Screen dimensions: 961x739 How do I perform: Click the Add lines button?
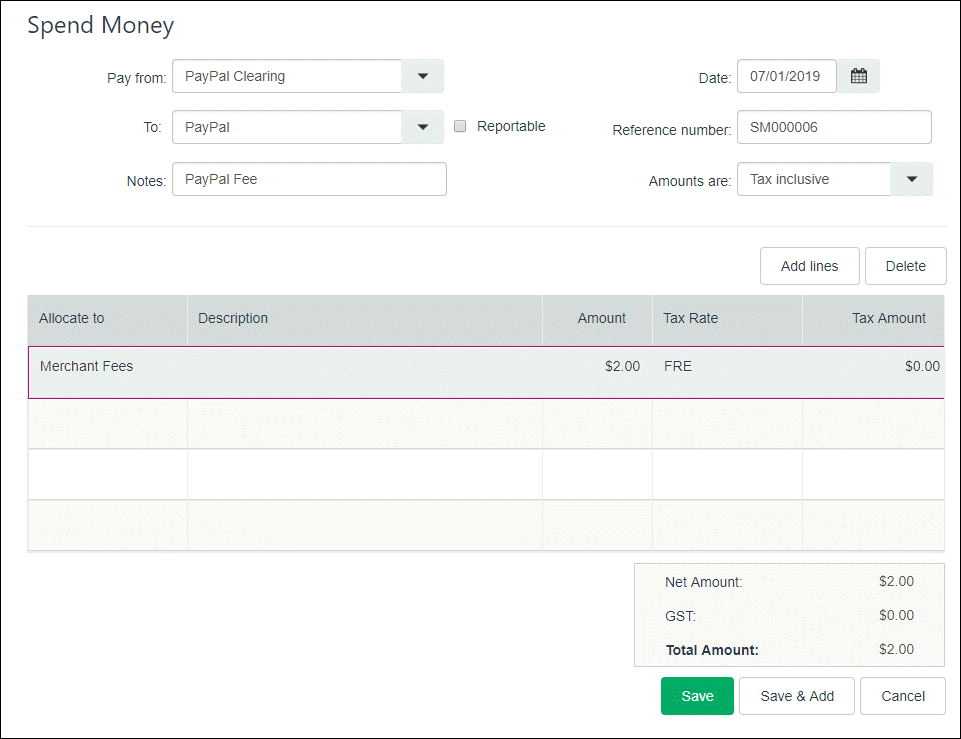point(809,266)
